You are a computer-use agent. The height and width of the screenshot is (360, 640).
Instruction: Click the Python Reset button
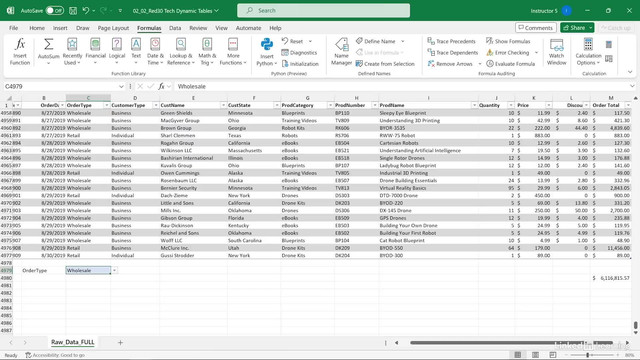click(292, 41)
